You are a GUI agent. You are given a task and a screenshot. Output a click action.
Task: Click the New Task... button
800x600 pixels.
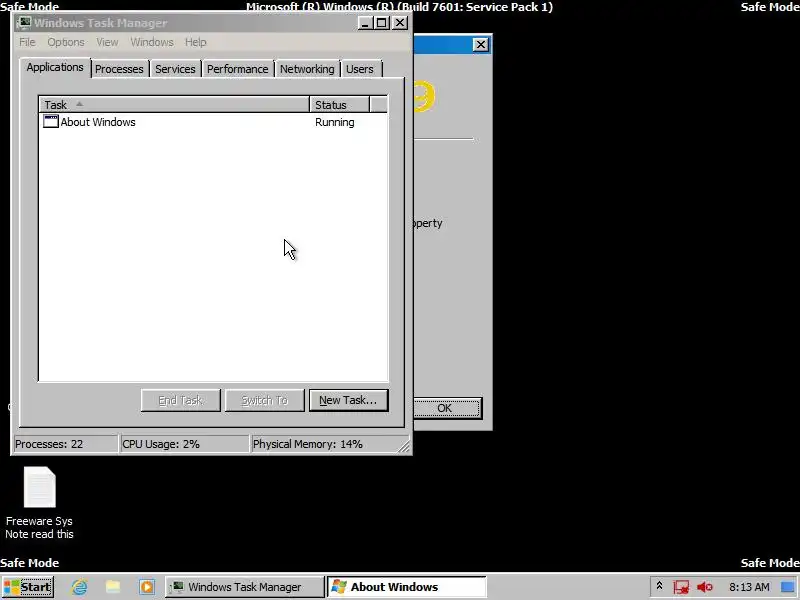(348, 401)
